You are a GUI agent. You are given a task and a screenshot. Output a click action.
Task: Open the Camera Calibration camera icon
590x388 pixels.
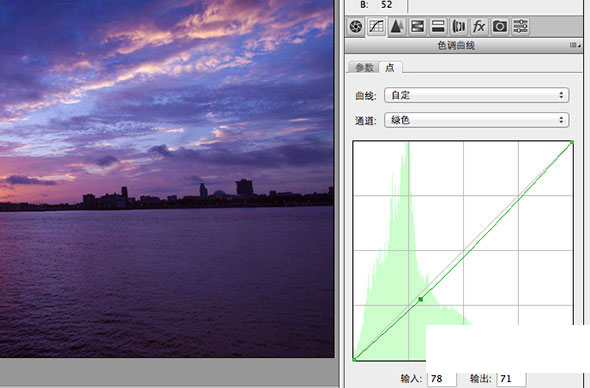coord(500,27)
